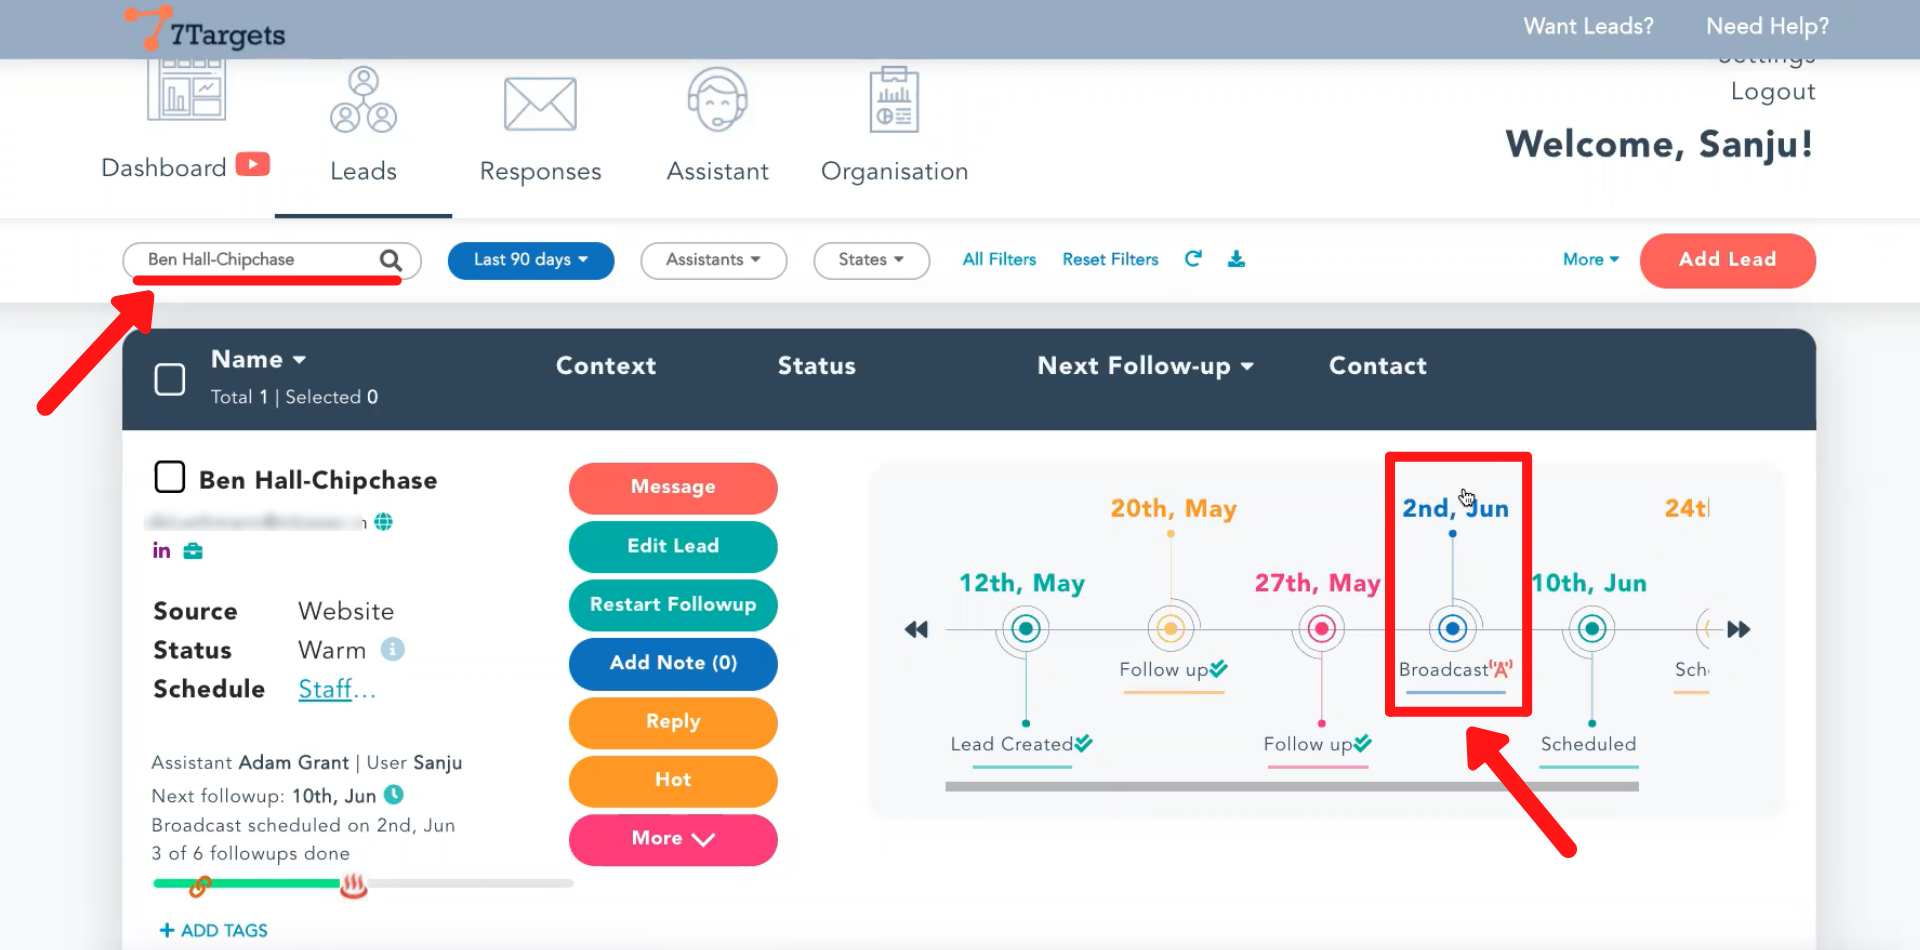Expand the Assistants filter dropdown

tap(713, 260)
